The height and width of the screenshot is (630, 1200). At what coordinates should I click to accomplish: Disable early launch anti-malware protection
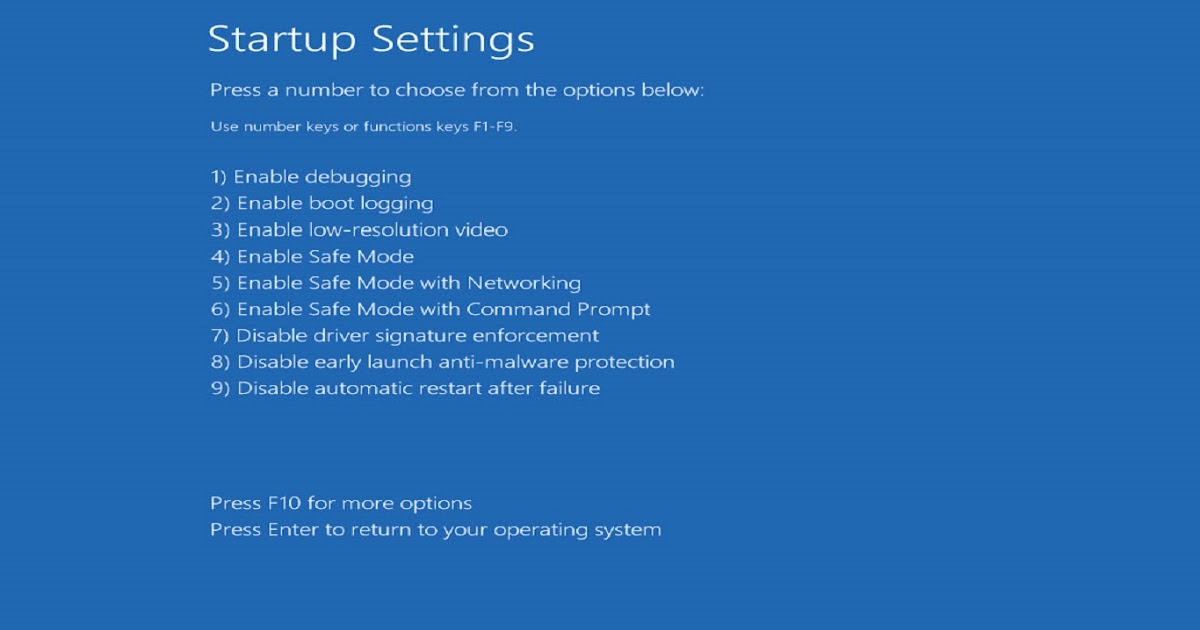pos(443,361)
